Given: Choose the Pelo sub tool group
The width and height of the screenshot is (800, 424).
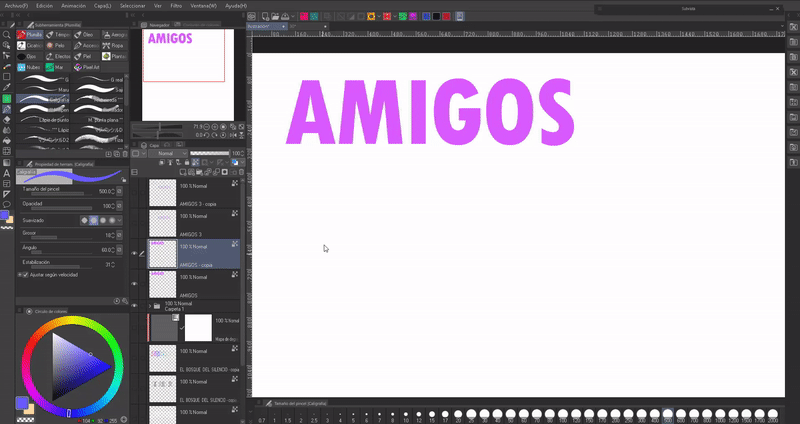Looking at the screenshot, I should [56, 45].
